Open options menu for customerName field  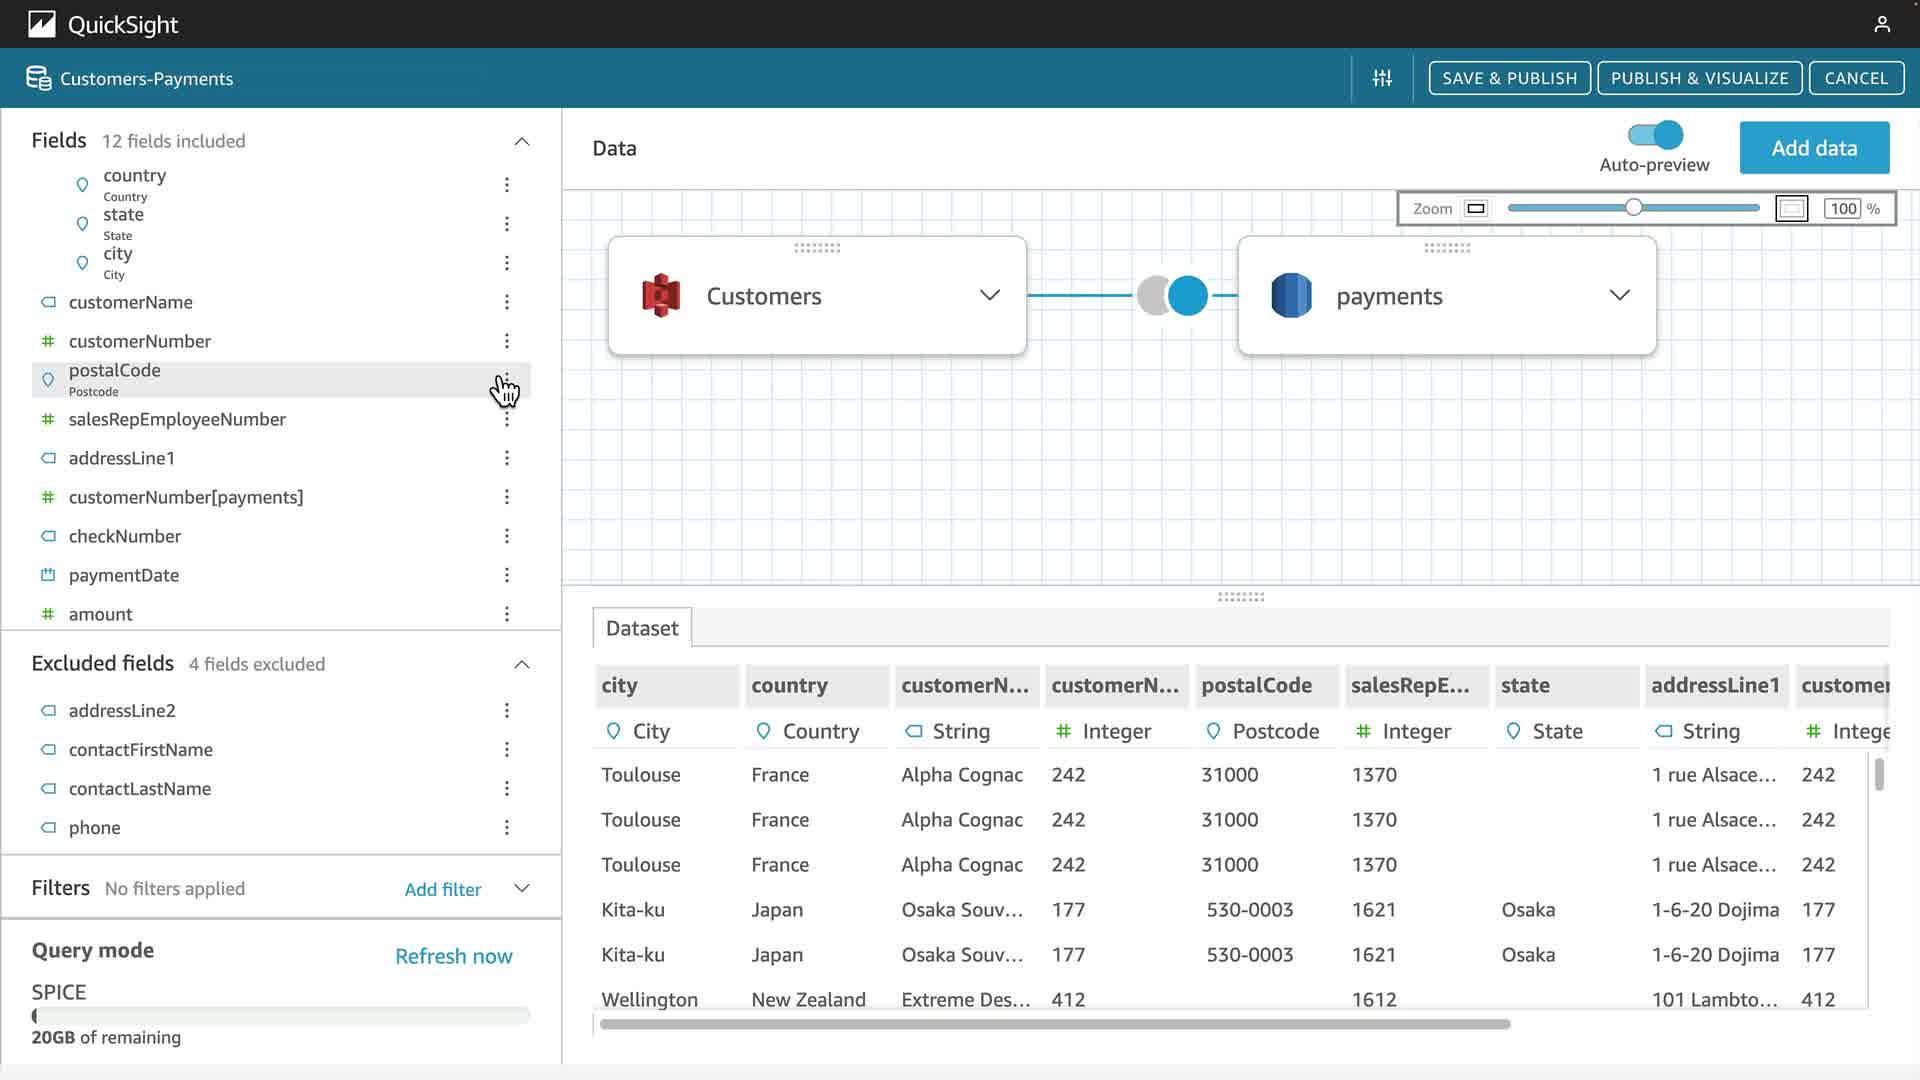click(x=507, y=302)
